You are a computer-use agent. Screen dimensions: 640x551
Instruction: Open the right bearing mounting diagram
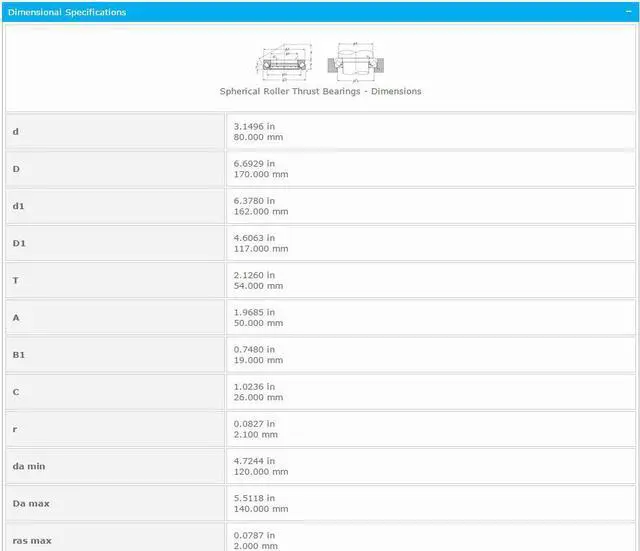355,62
